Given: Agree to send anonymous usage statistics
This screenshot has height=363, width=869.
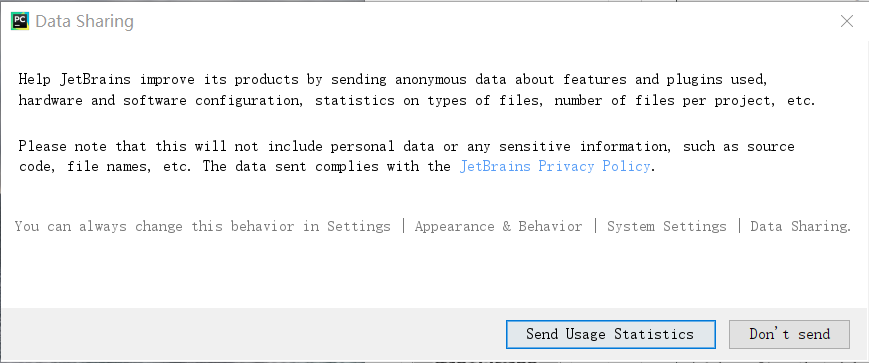Looking at the screenshot, I should (x=610, y=334).
